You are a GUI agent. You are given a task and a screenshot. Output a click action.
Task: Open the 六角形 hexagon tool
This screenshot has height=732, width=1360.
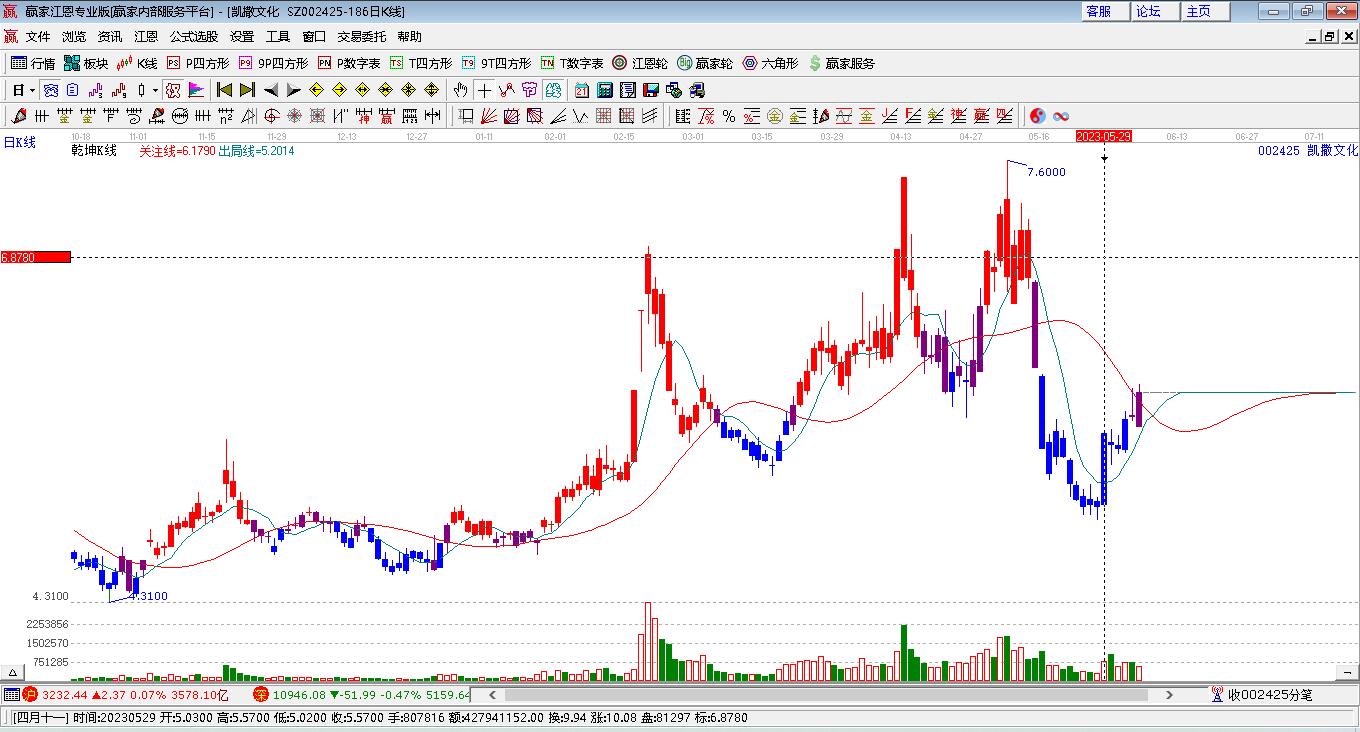coord(770,63)
